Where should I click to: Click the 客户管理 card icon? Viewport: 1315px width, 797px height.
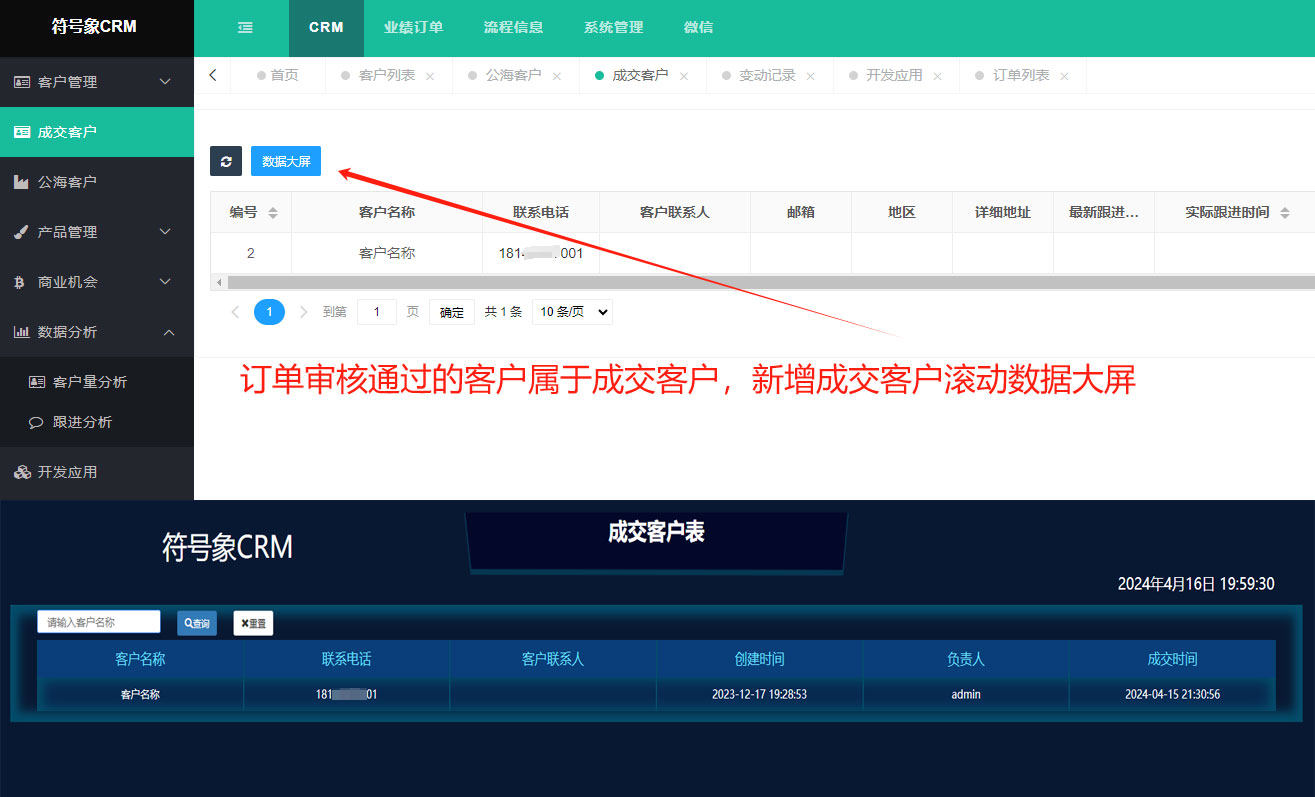pos(22,82)
